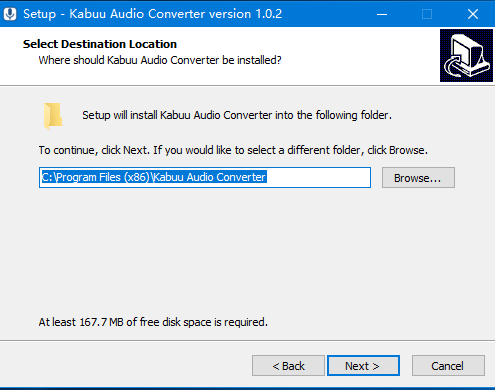Click the highlighted Program Files path text
The height and width of the screenshot is (390, 495).
pyautogui.click(x=154, y=177)
